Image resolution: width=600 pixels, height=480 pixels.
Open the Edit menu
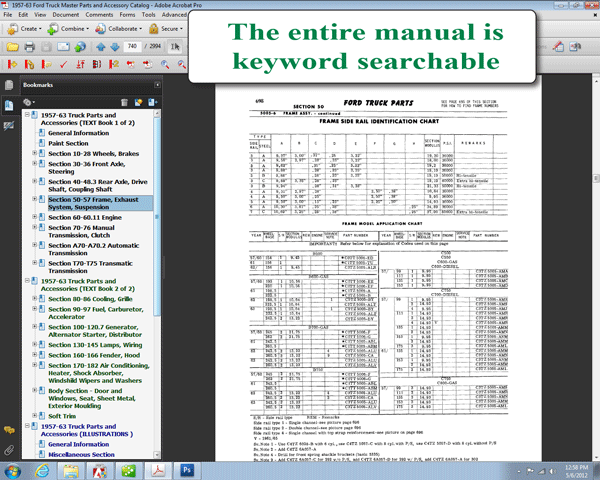point(23,15)
